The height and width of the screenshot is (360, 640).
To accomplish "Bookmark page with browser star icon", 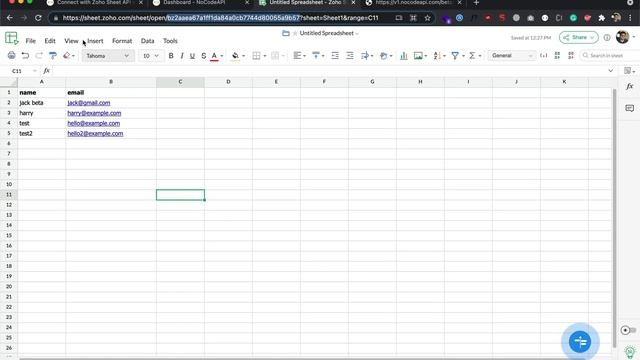I will (x=427, y=18).
